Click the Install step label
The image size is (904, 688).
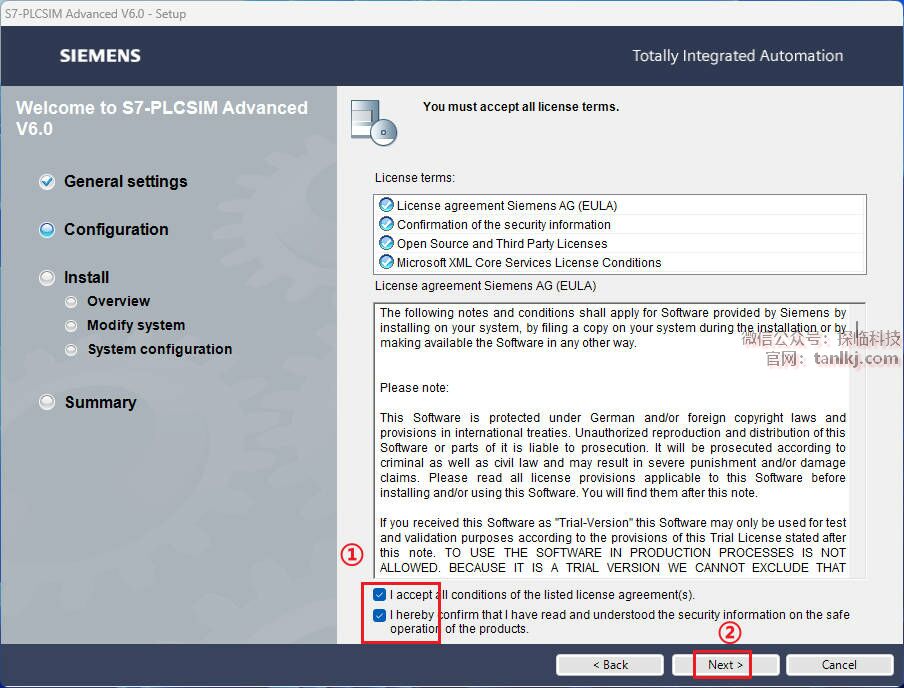coord(86,277)
